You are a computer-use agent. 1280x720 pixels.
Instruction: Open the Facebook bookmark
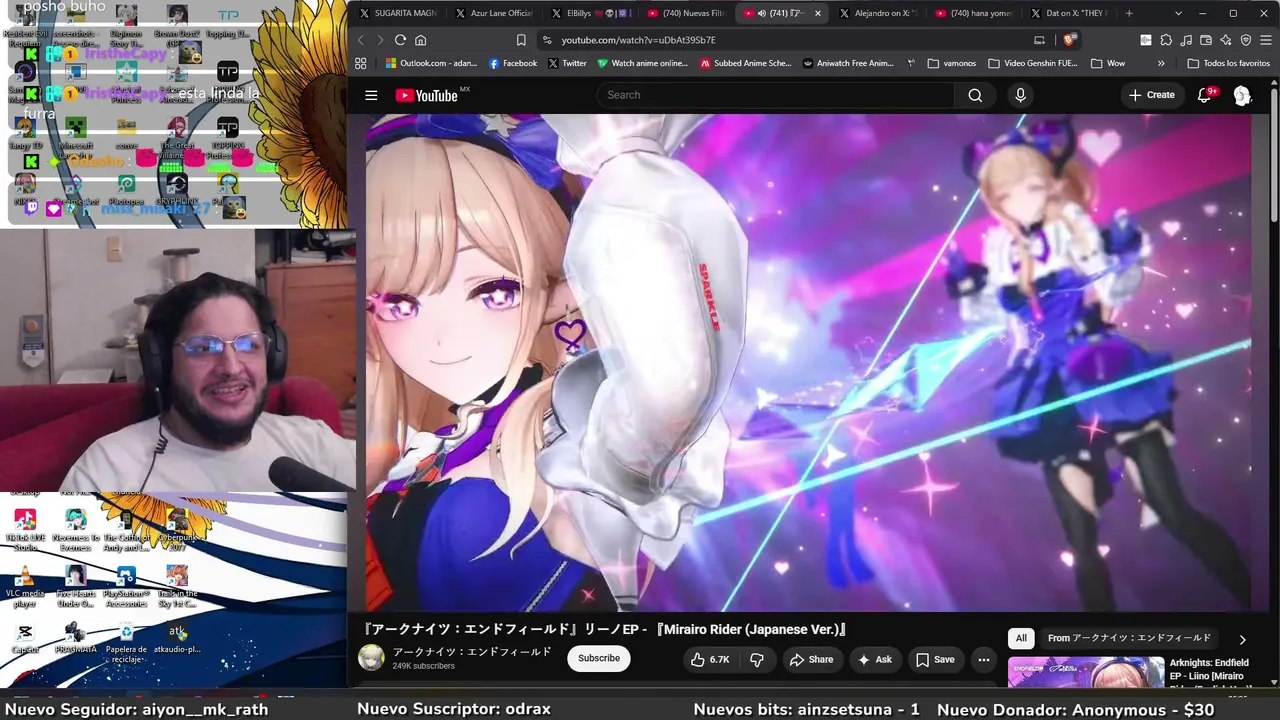pyautogui.click(x=513, y=63)
